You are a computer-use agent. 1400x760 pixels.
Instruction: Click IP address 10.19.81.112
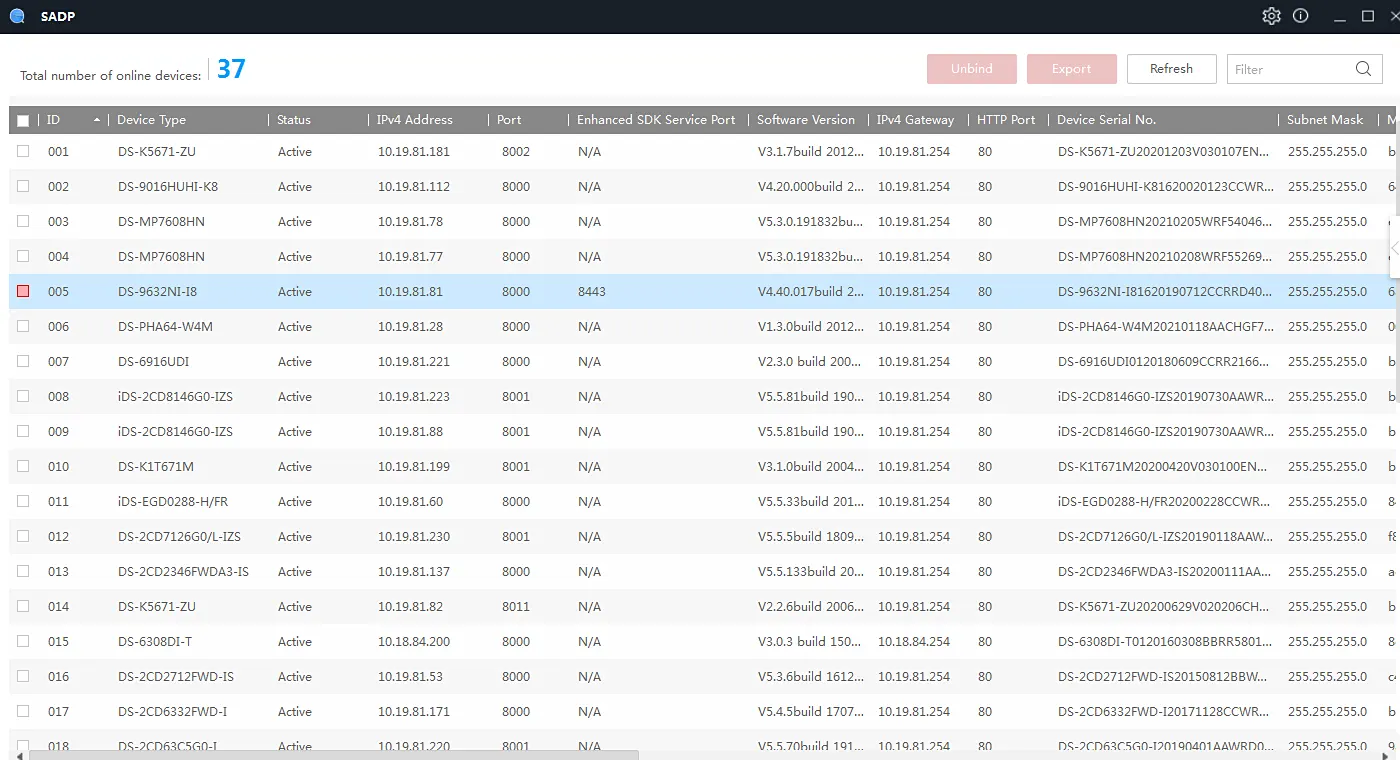(x=414, y=187)
